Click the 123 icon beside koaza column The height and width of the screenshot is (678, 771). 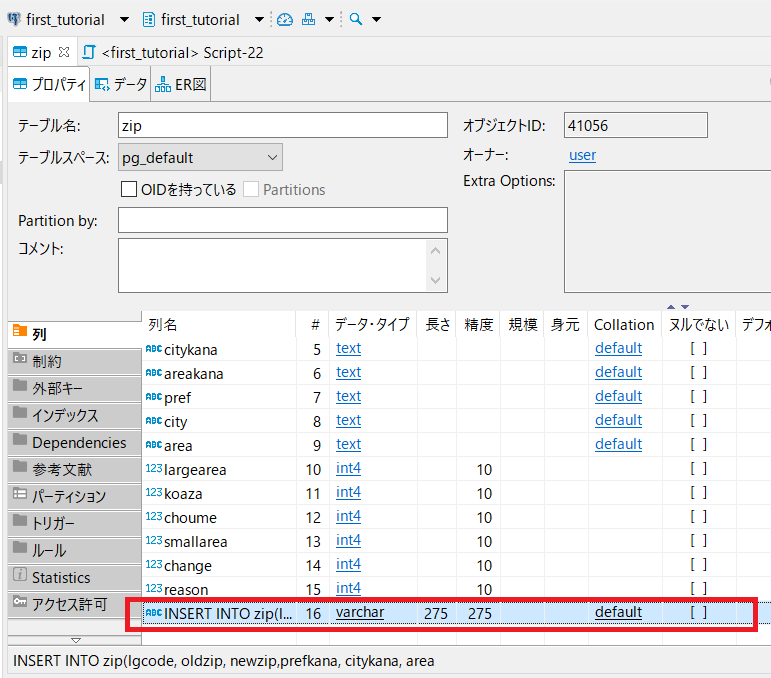[154, 492]
